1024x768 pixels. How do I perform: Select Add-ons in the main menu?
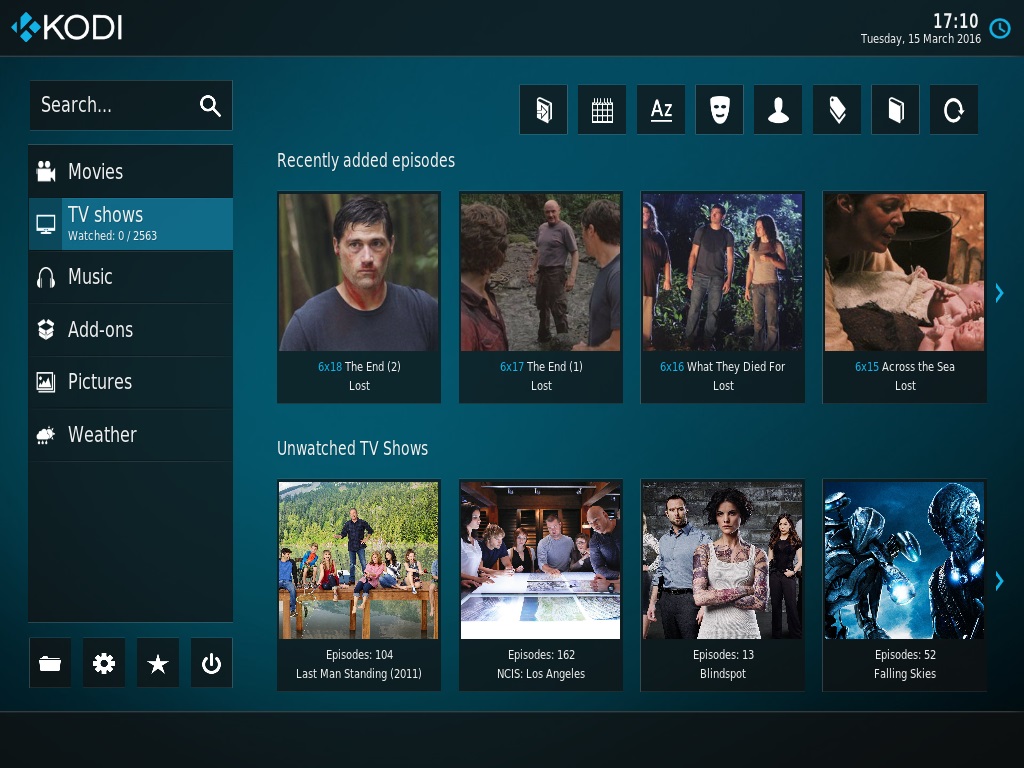131,330
